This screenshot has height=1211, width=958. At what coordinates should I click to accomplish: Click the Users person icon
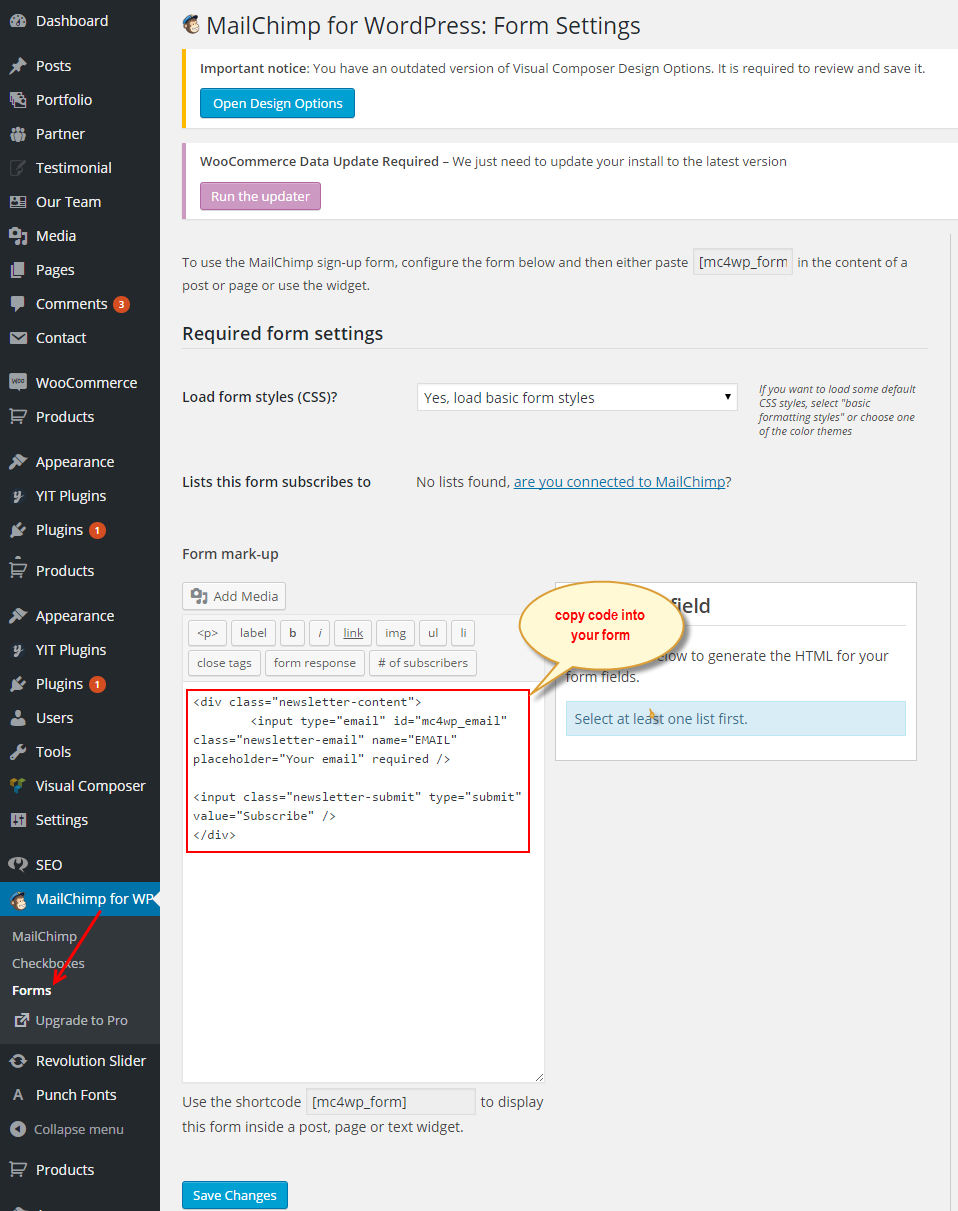pos(18,718)
